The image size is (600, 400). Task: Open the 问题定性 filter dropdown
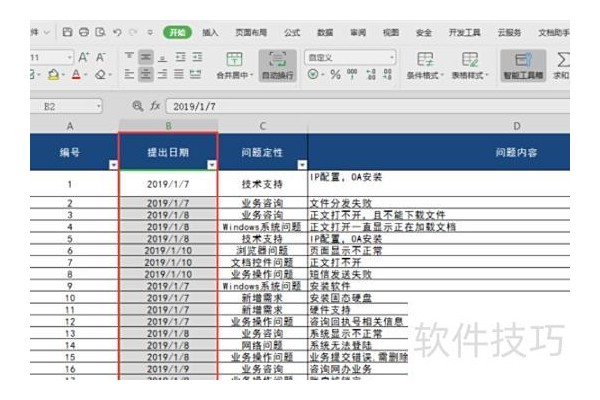coord(302,165)
